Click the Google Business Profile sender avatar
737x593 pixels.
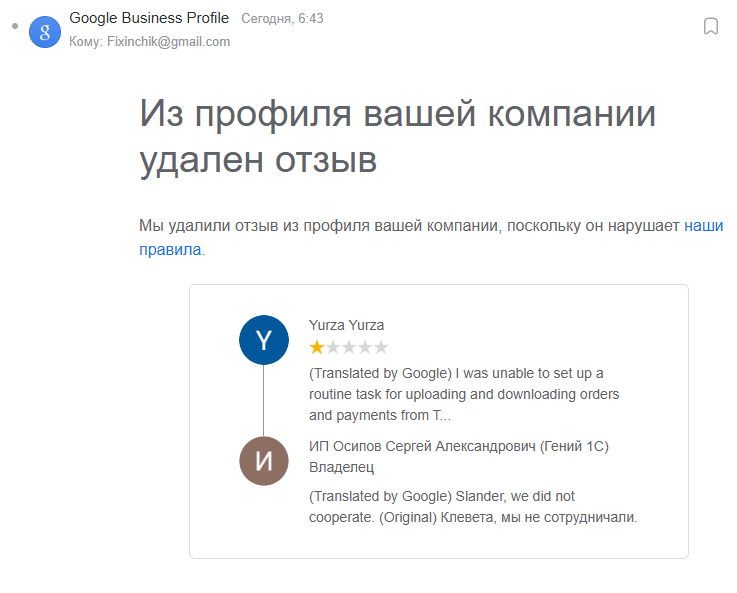45,32
